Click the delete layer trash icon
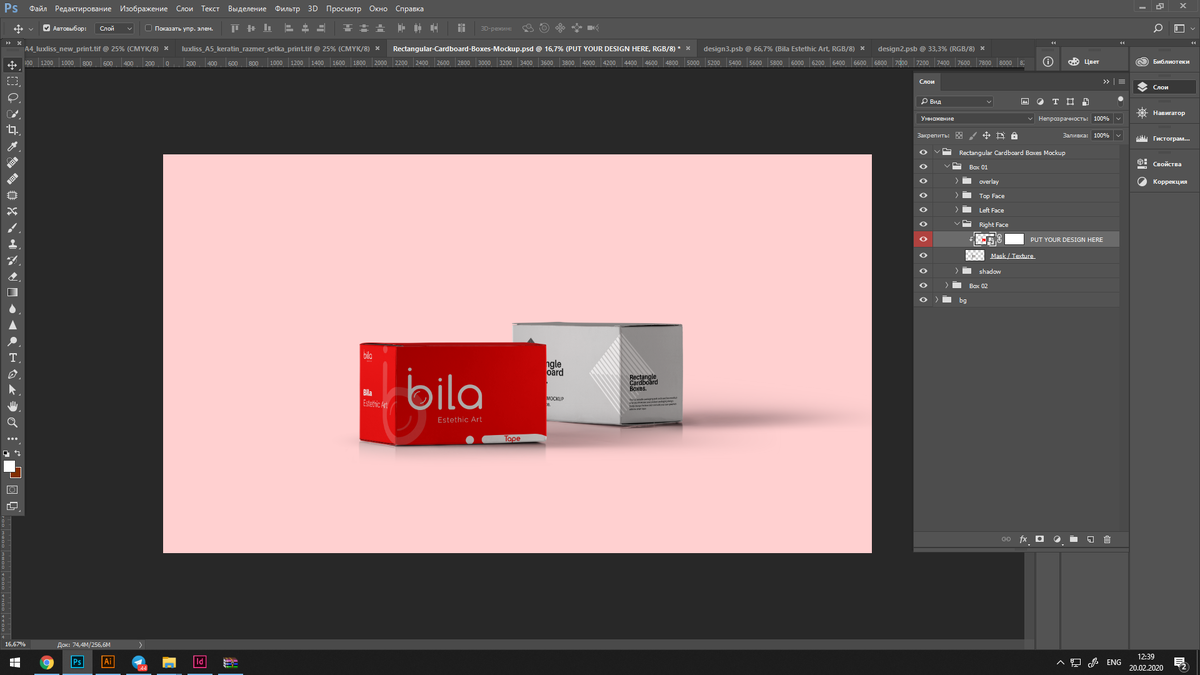Image resolution: width=1200 pixels, height=675 pixels. click(x=1107, y=540)
